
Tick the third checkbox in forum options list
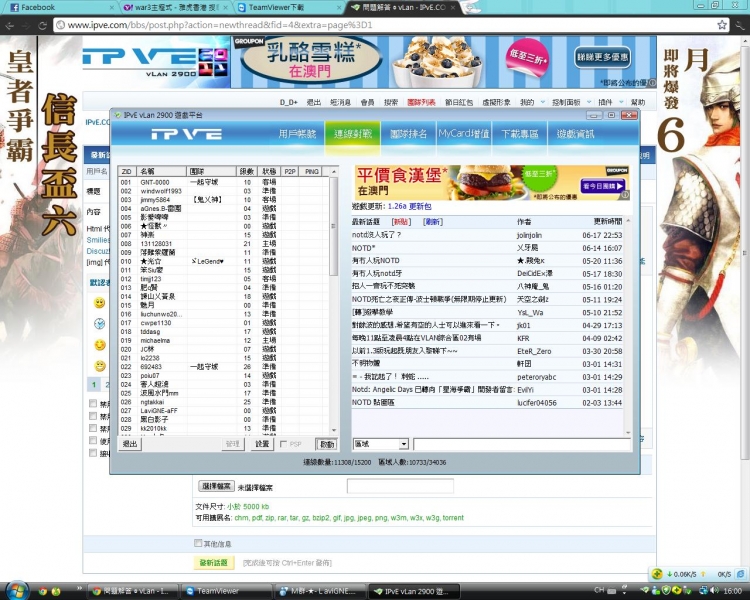click(93, 428)
